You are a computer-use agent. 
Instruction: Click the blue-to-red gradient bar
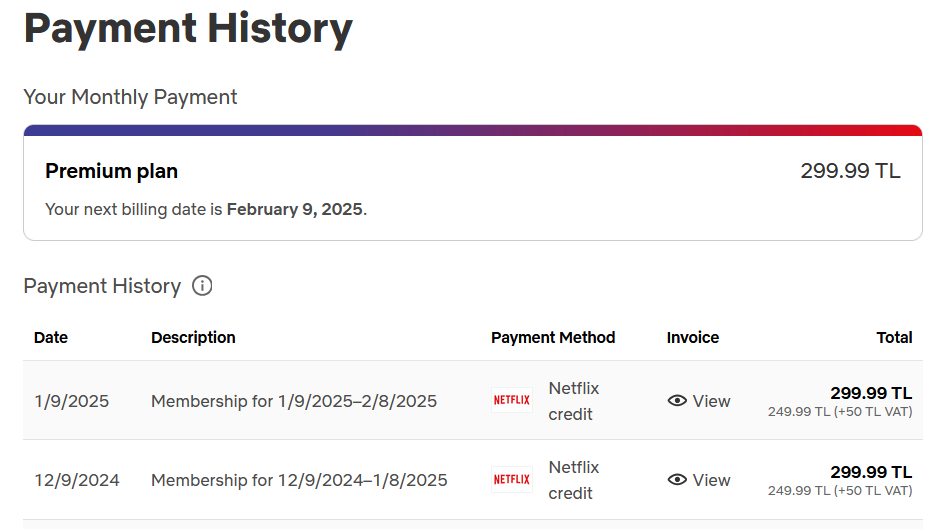[472, 130]
